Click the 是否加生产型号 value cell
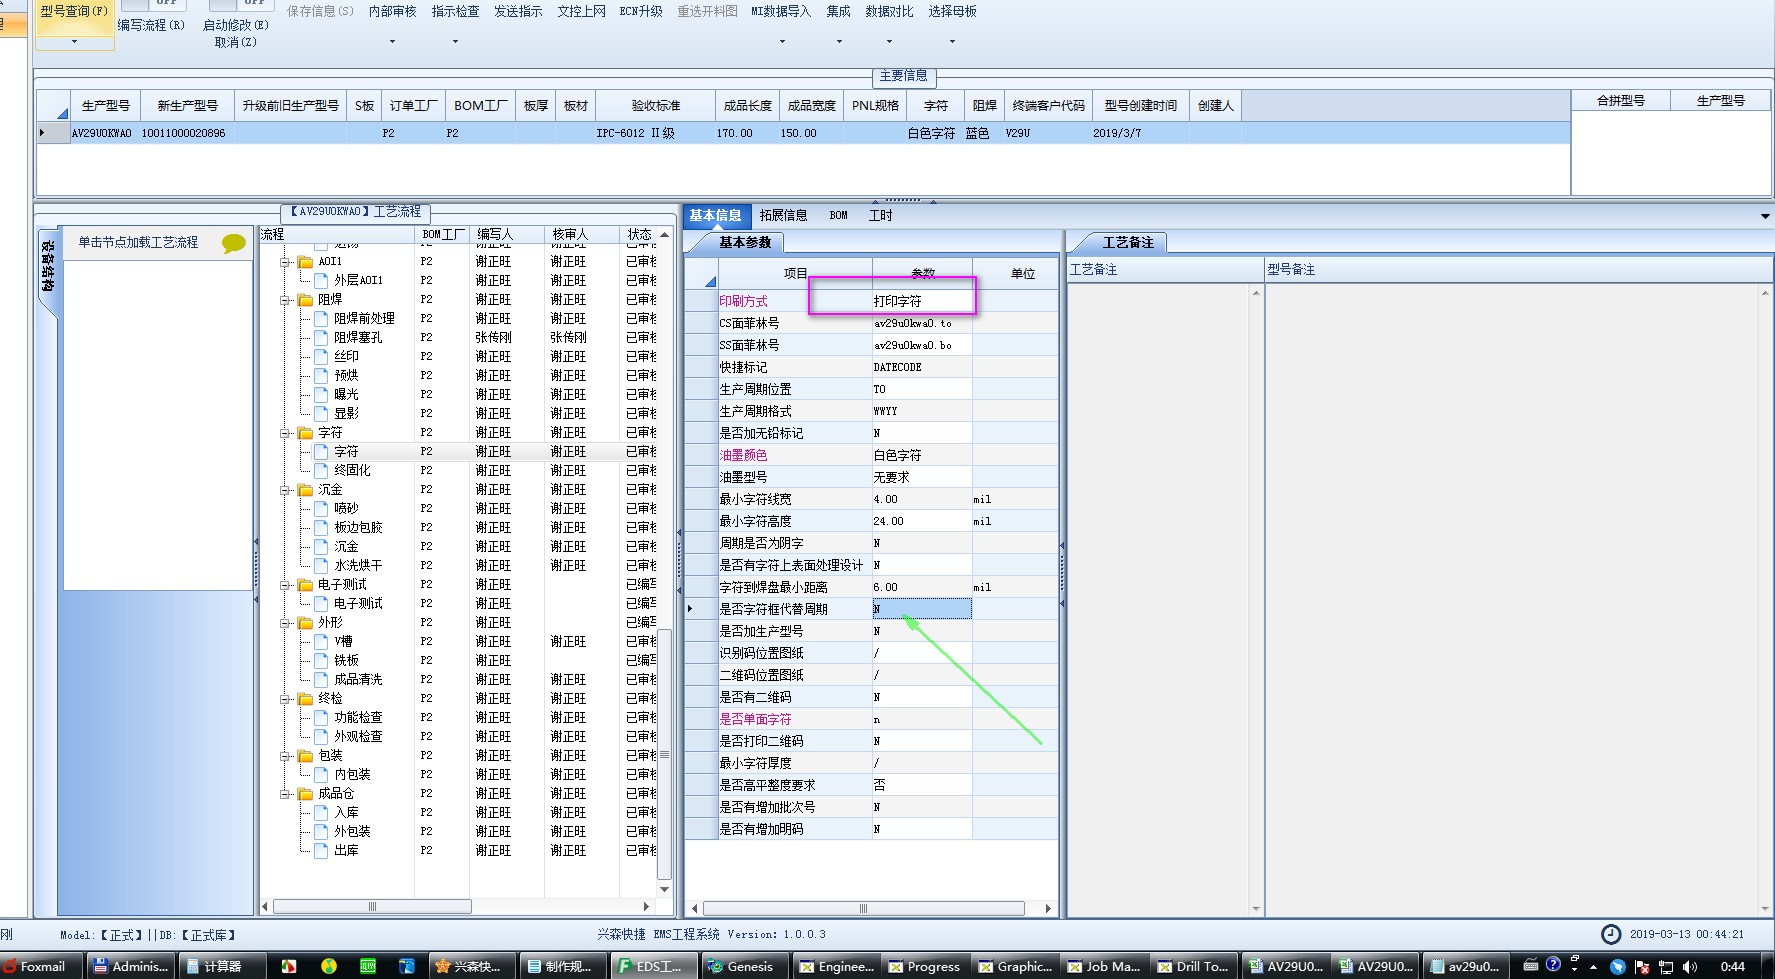The width and height of the screenshot is (1775, 979). pyautogui.click(x=921, y=631)
